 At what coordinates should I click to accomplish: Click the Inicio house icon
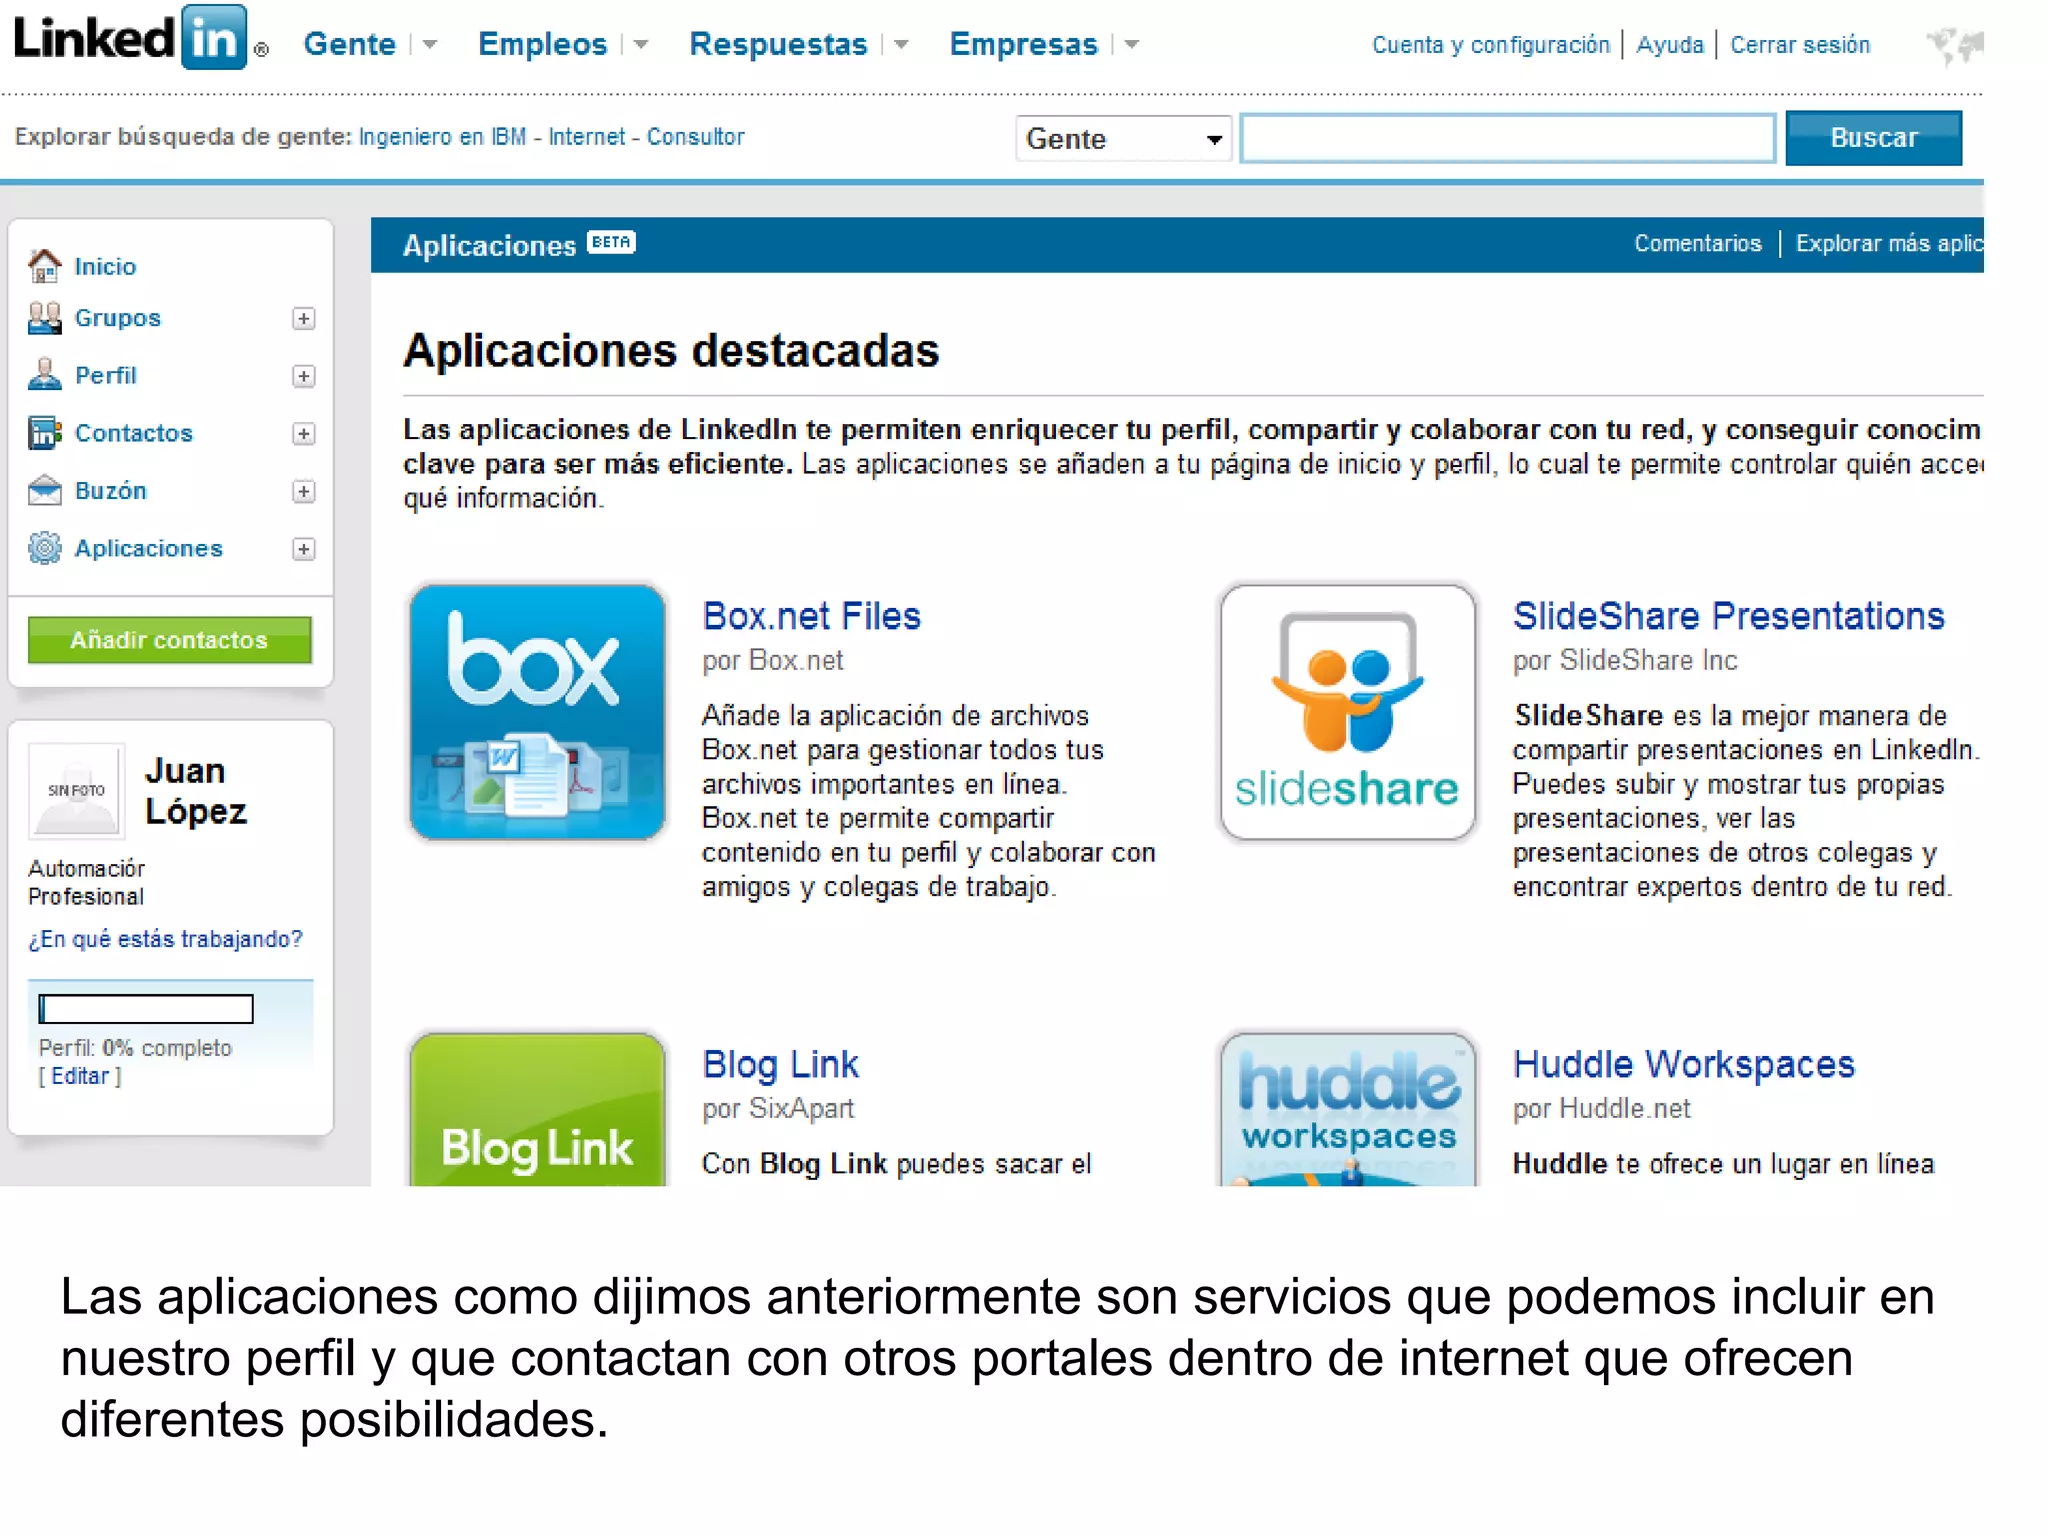point(44,266)
